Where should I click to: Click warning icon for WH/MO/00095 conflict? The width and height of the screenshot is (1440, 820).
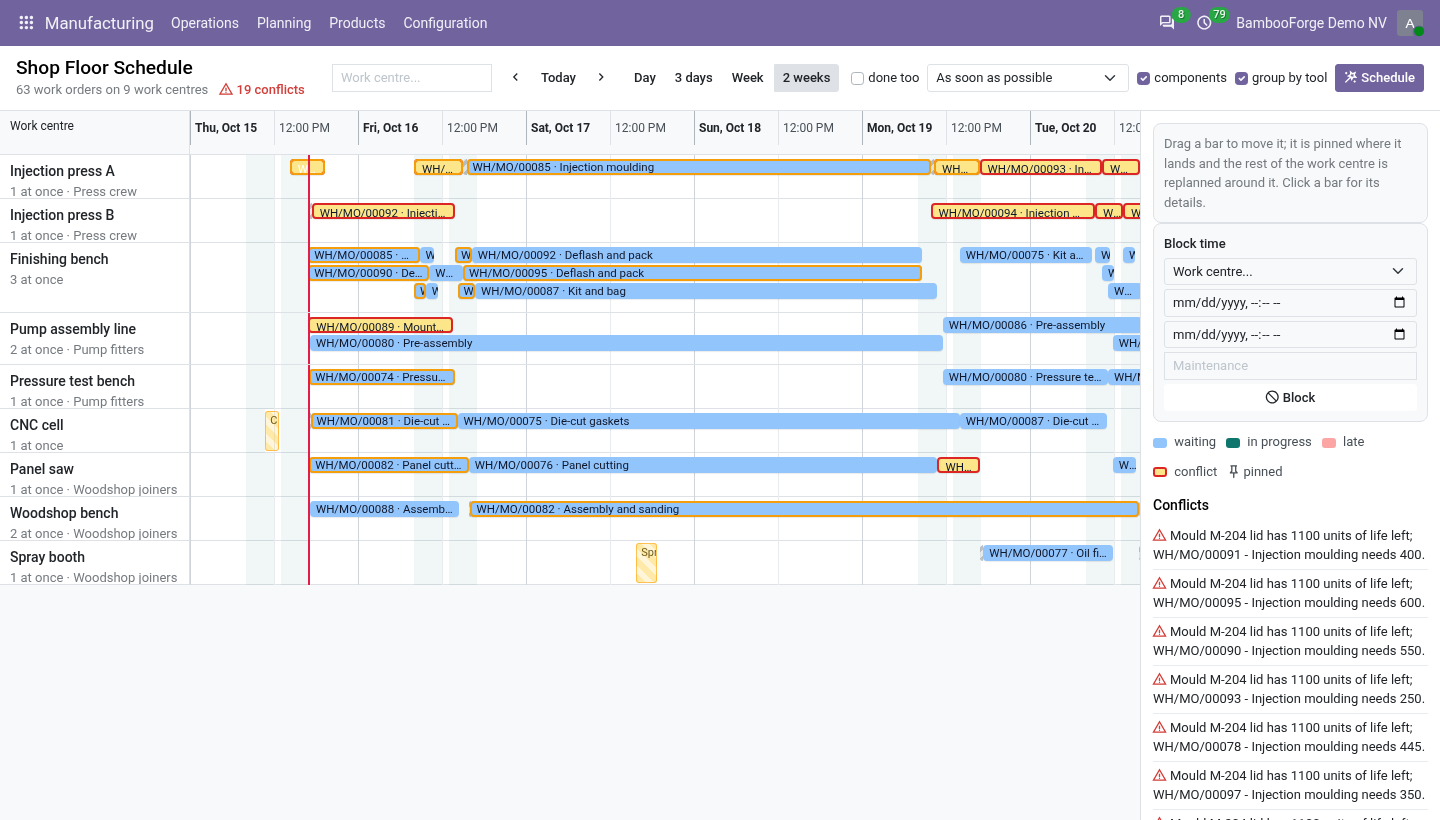[x=1160, y=584]
